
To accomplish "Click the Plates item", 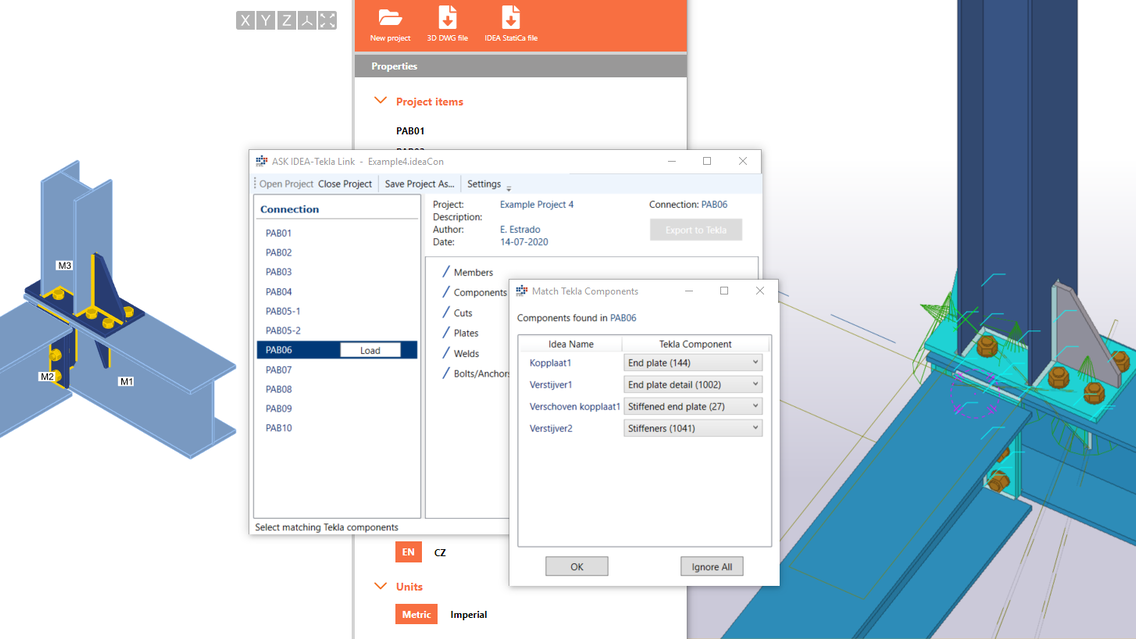I will [x=466, y=333].
